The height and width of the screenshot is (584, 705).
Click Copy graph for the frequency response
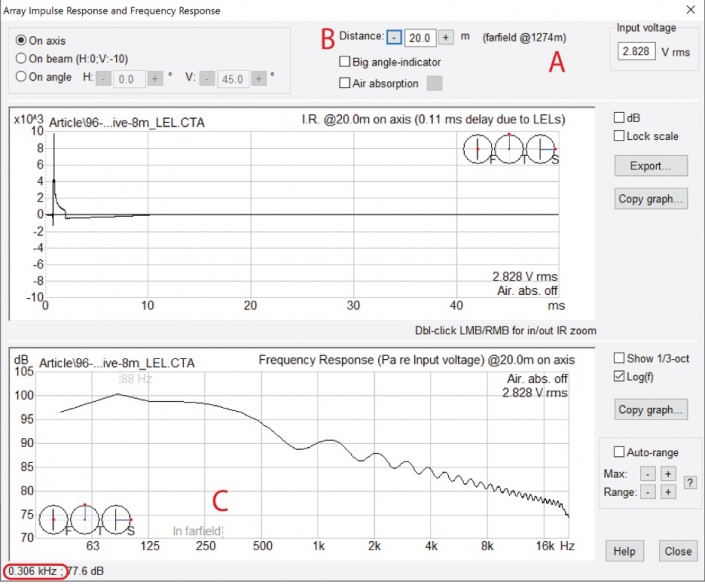(x=651, y=409)
